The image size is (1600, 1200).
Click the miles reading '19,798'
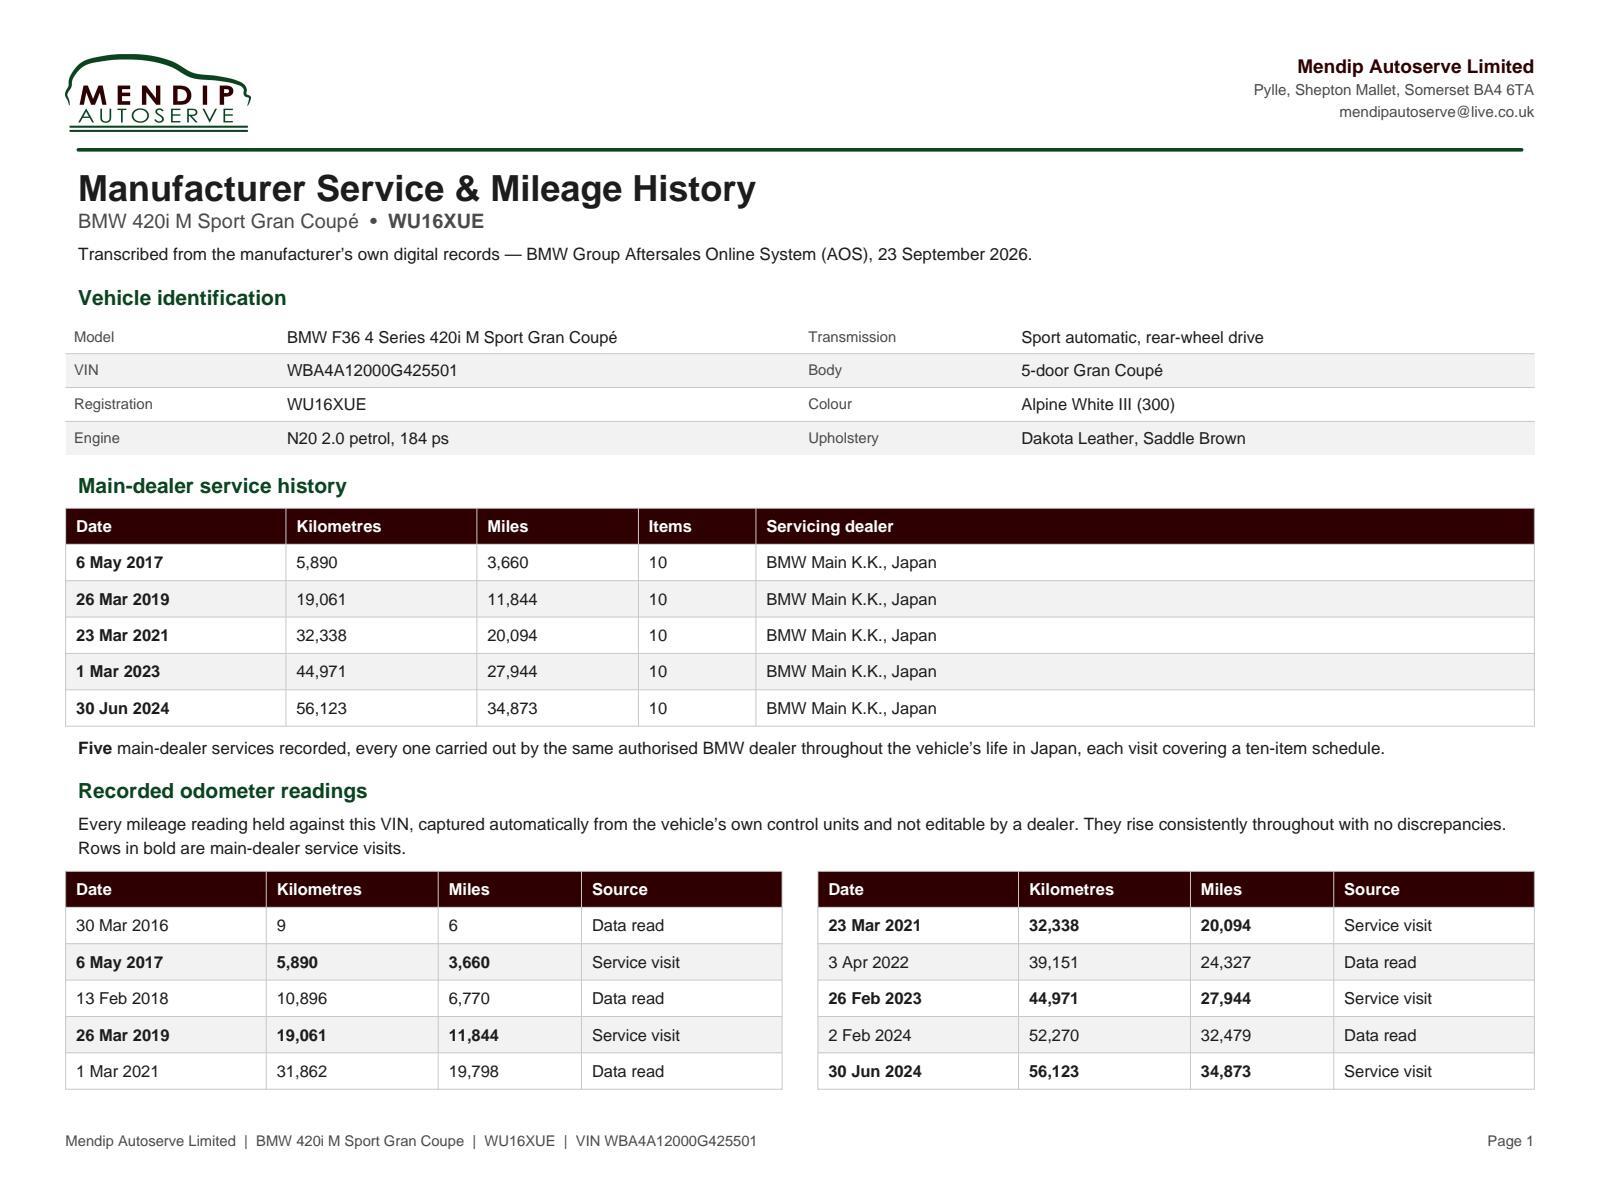[x=474, y=1072]
